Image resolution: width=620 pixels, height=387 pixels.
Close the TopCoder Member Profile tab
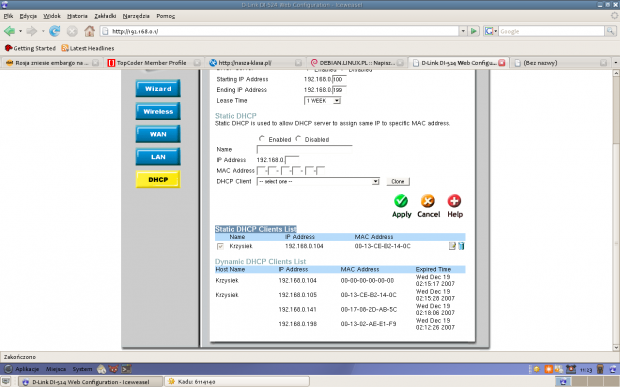197,63
